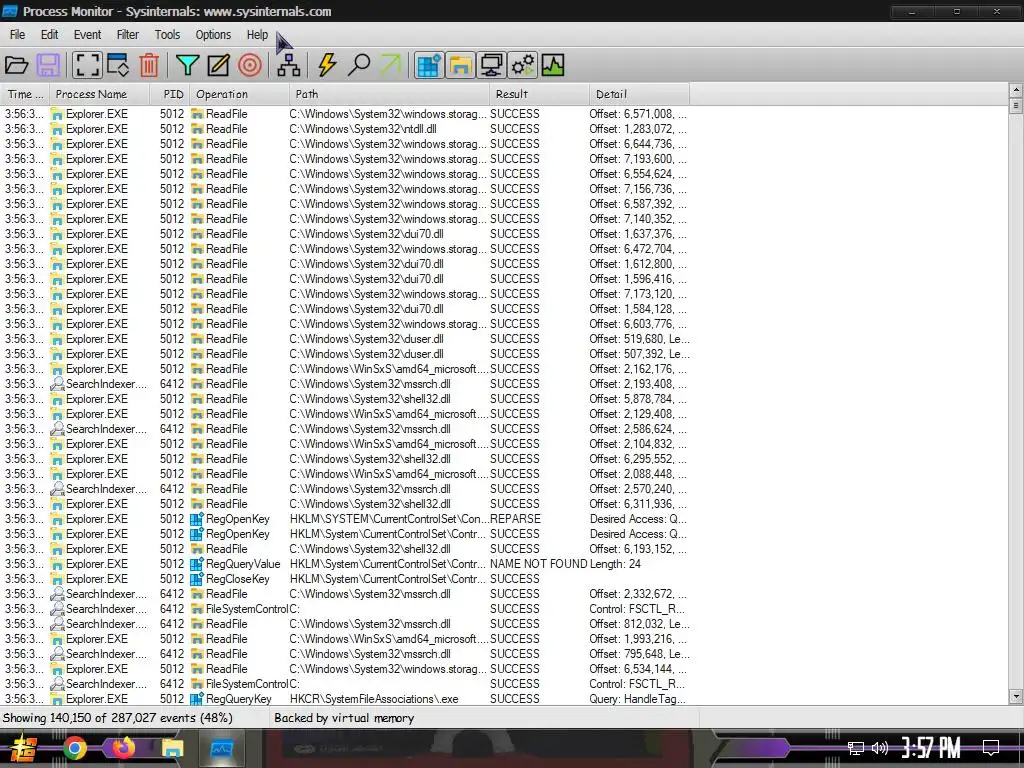Click Query: HandleTag detail cell

point(637,699)
